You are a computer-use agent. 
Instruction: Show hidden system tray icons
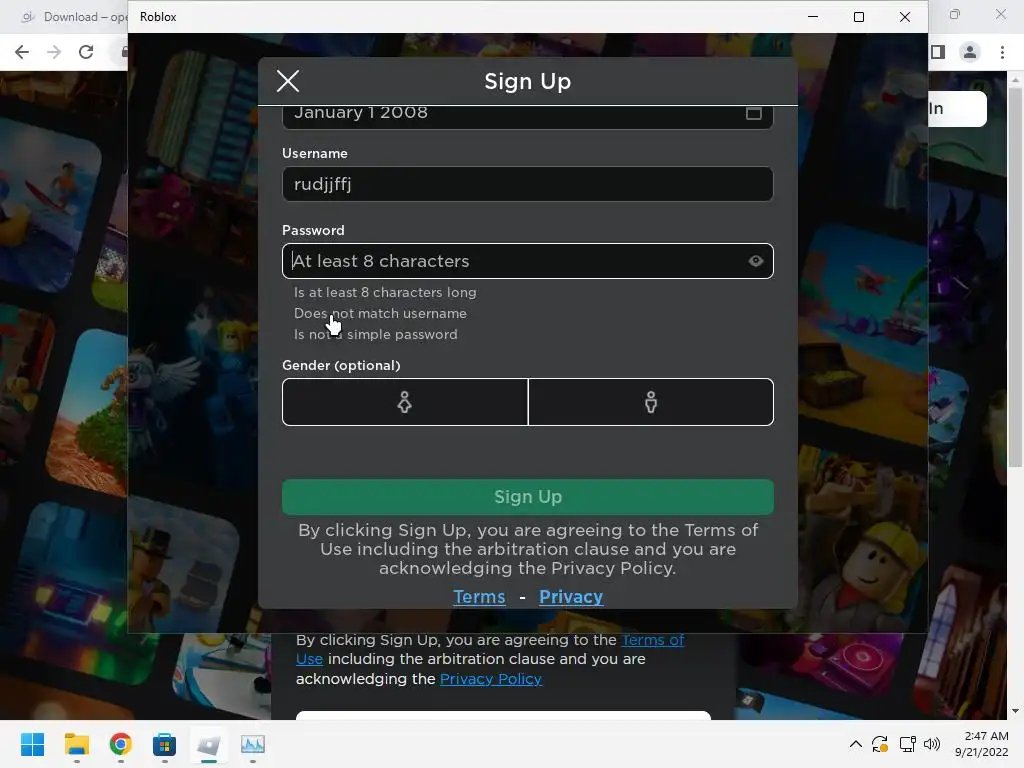[856, 744]
